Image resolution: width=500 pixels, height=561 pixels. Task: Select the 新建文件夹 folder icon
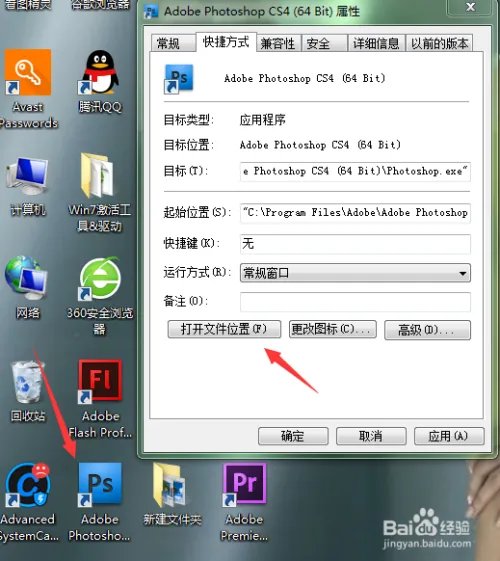point(171,485)
